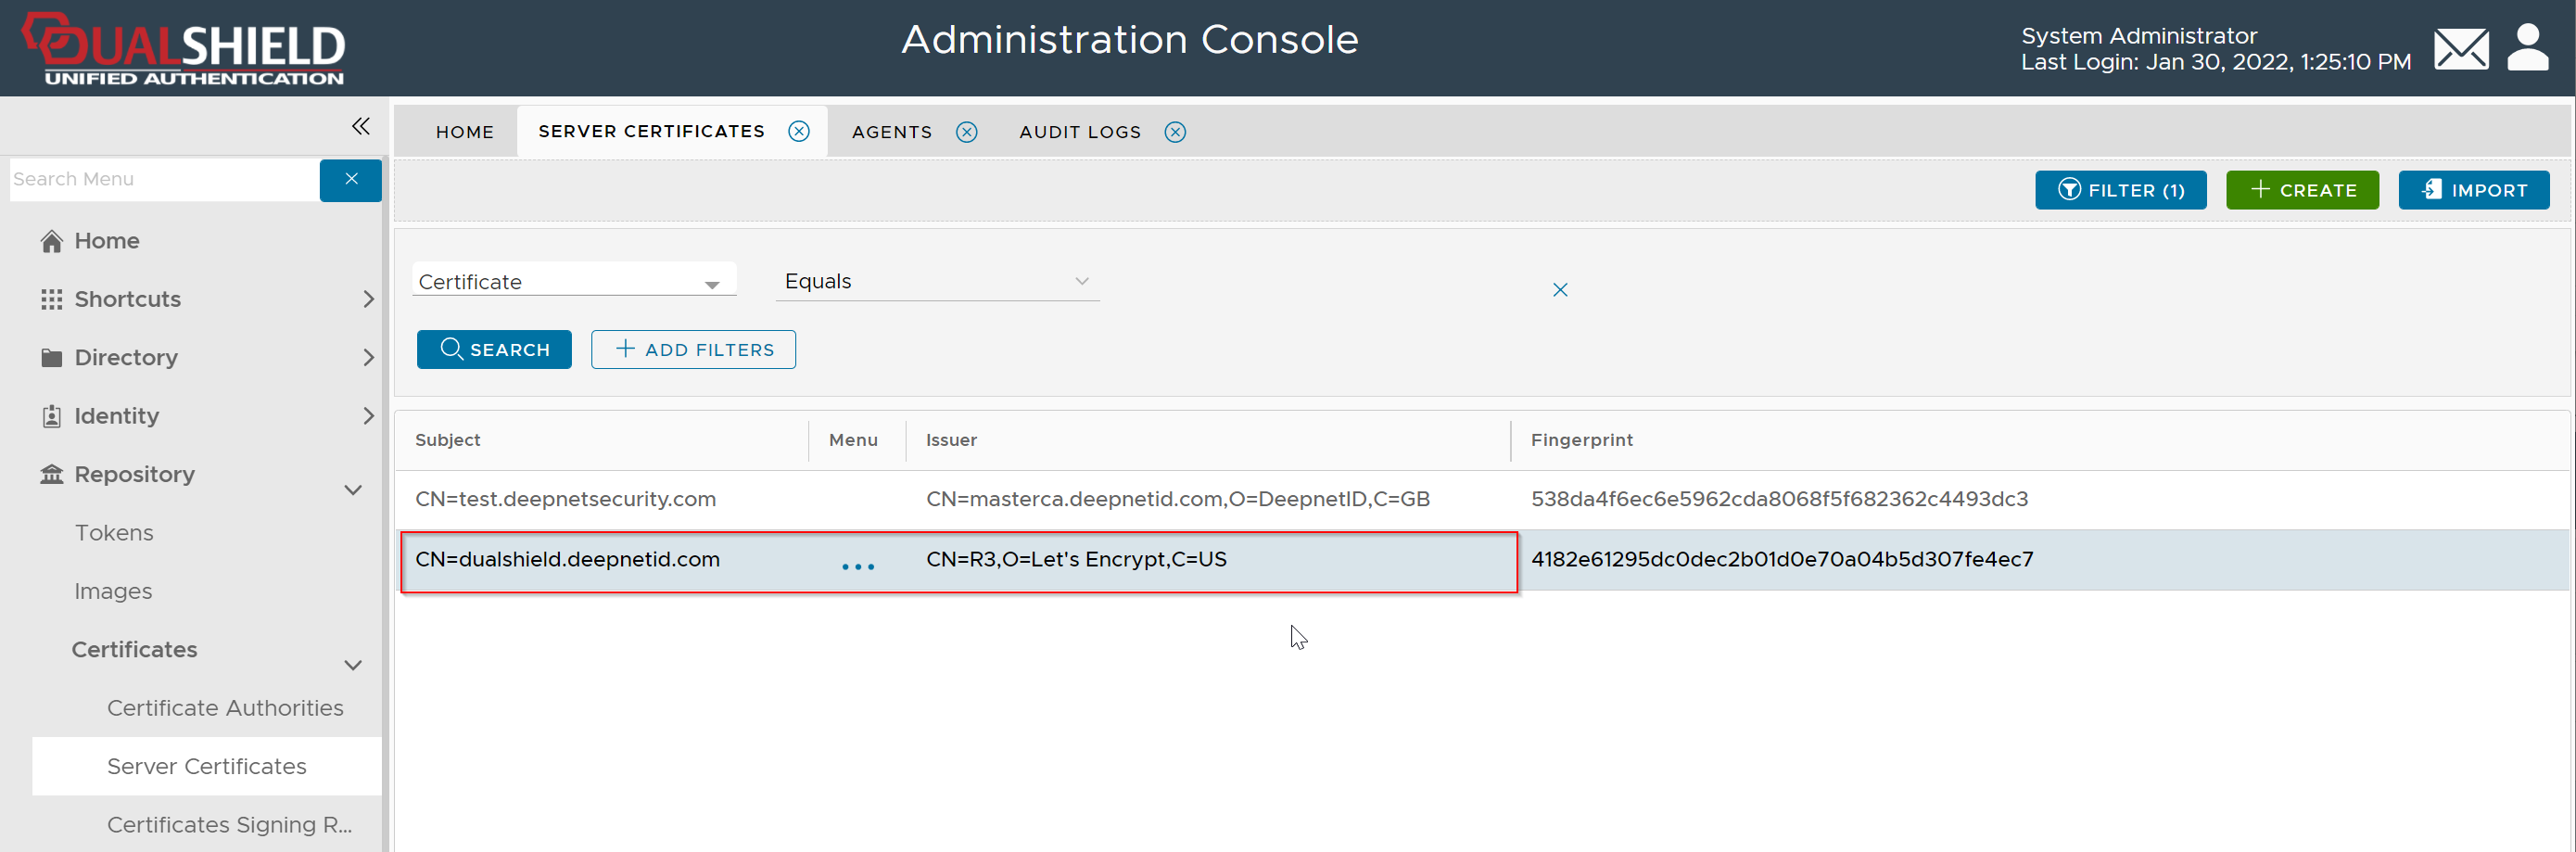The image size is (2576, 852).
Task: Switch to the Audit Logs tab
Action: [1079, 132]
